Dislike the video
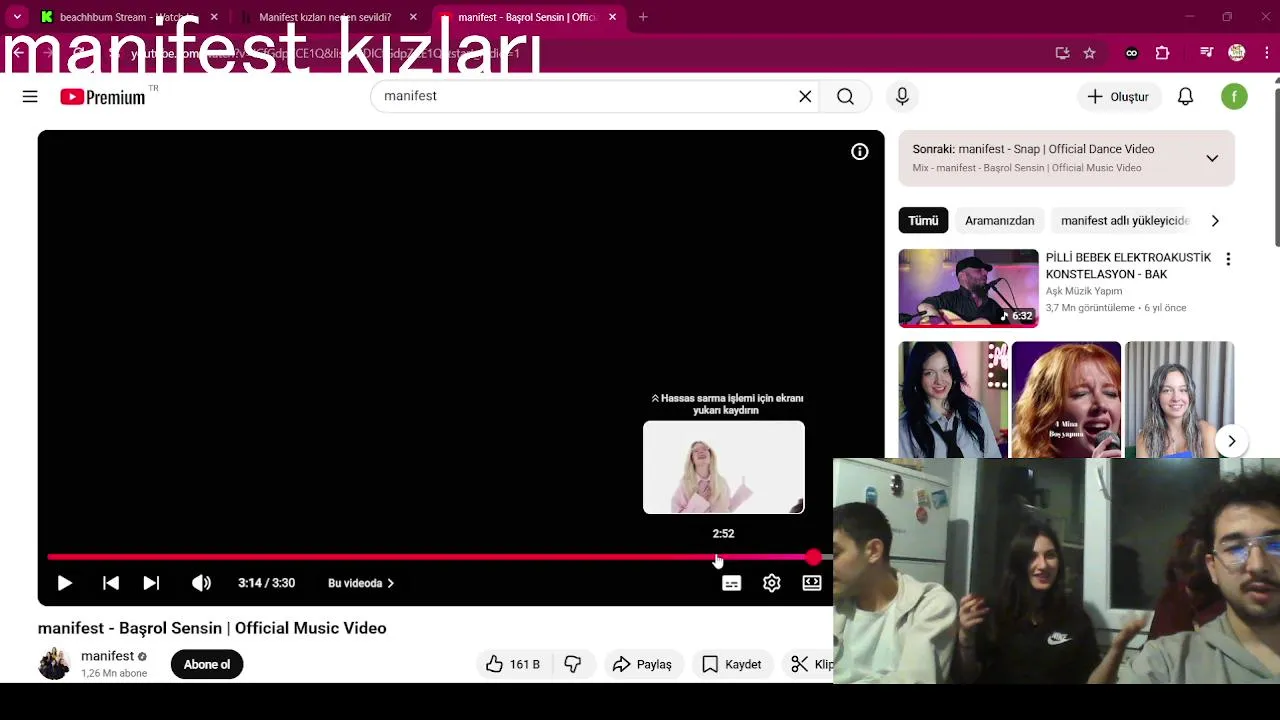This screenshot has height=720, width=1280. pos(573,664)
